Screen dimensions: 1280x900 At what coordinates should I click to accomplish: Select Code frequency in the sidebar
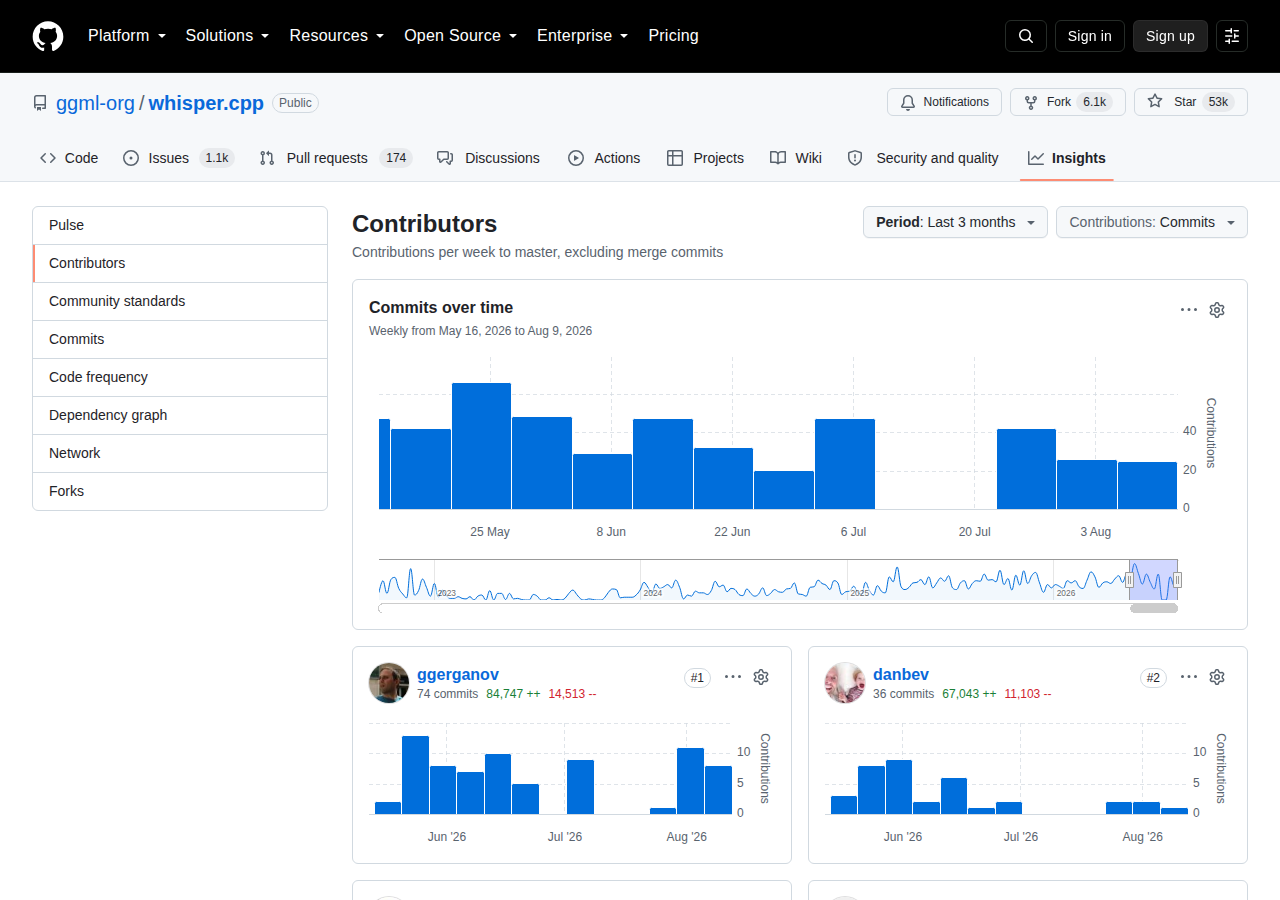click(x=180, y=377)
